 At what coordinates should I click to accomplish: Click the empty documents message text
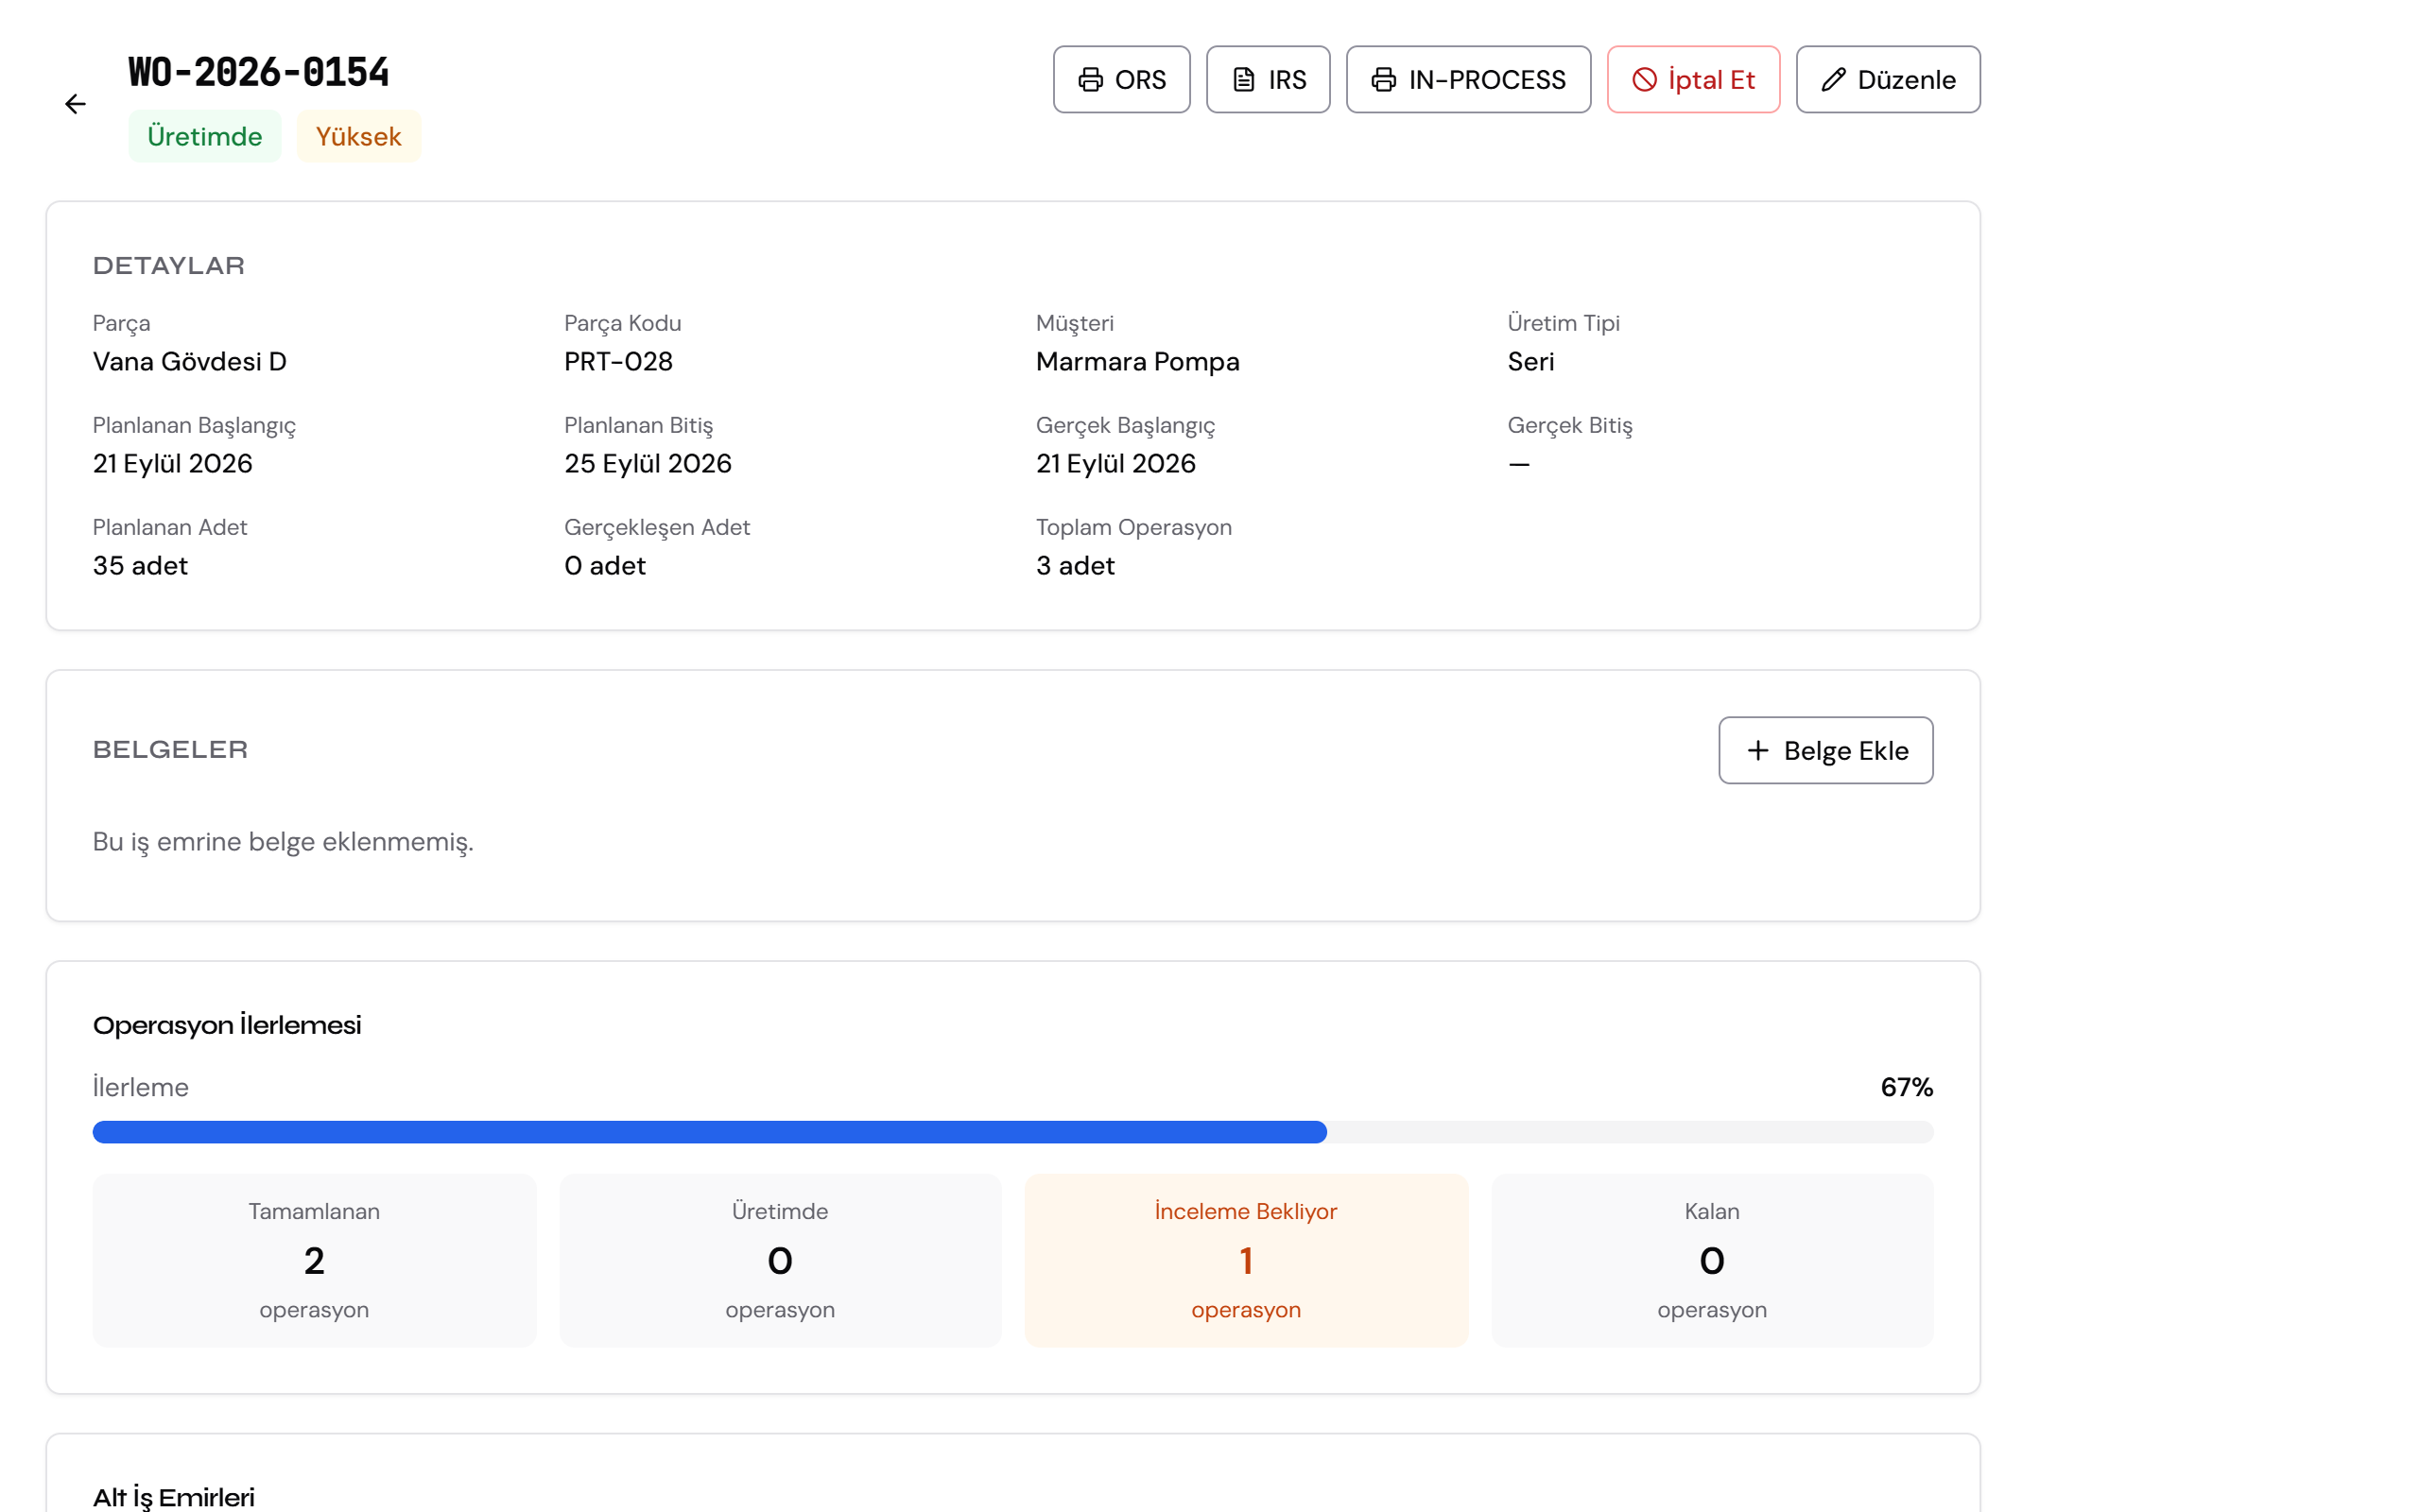[x=283, y=842]
